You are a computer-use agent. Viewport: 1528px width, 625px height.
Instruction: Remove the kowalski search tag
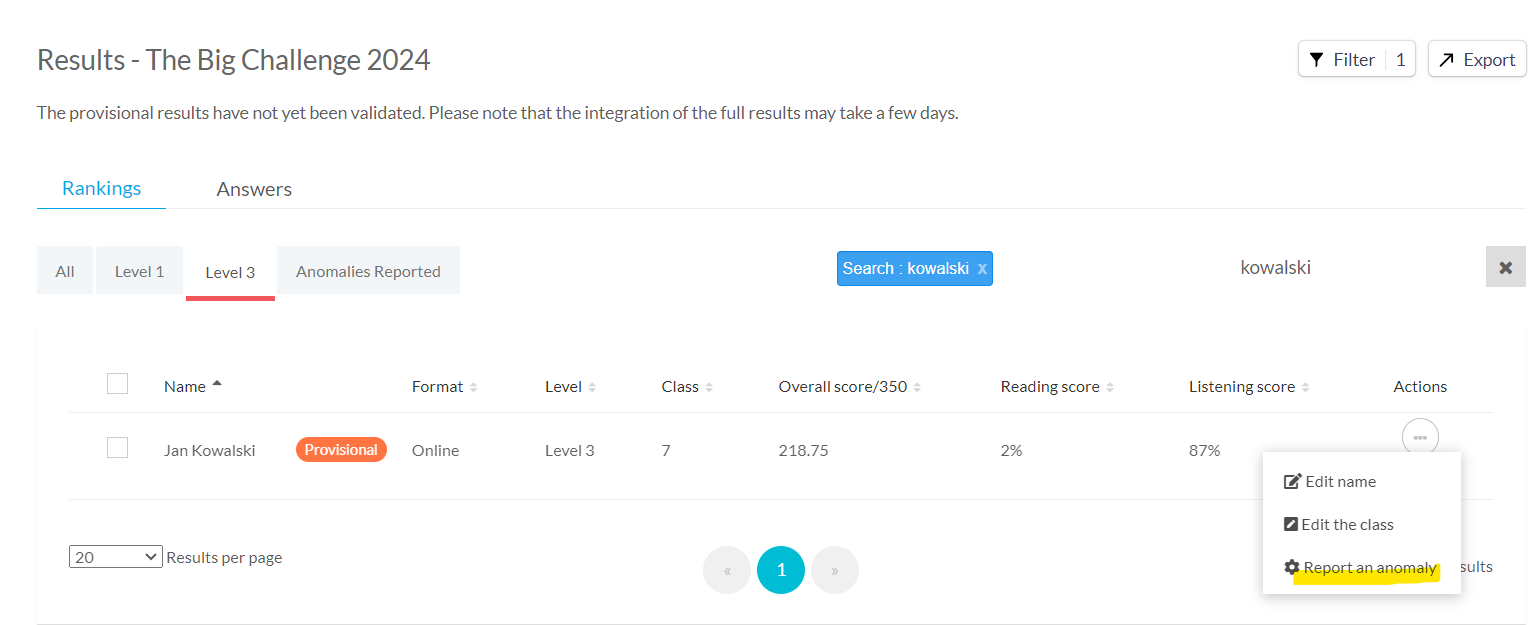coord(982,269)
